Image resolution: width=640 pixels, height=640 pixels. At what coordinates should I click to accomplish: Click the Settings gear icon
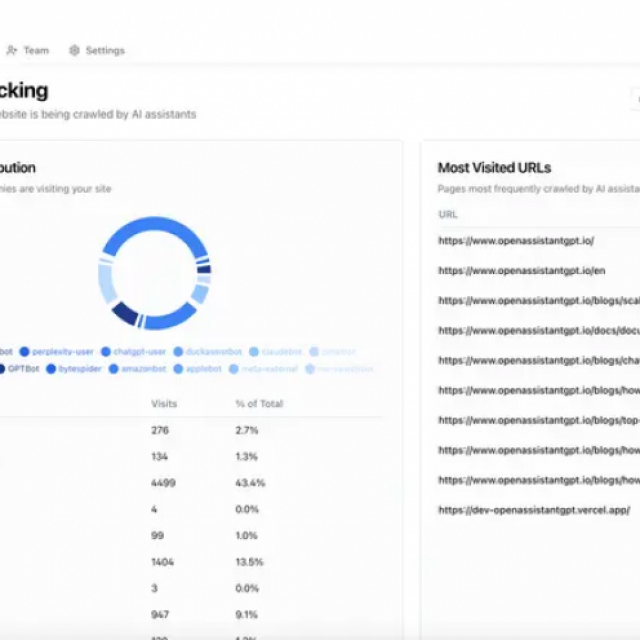pos(74,50)
